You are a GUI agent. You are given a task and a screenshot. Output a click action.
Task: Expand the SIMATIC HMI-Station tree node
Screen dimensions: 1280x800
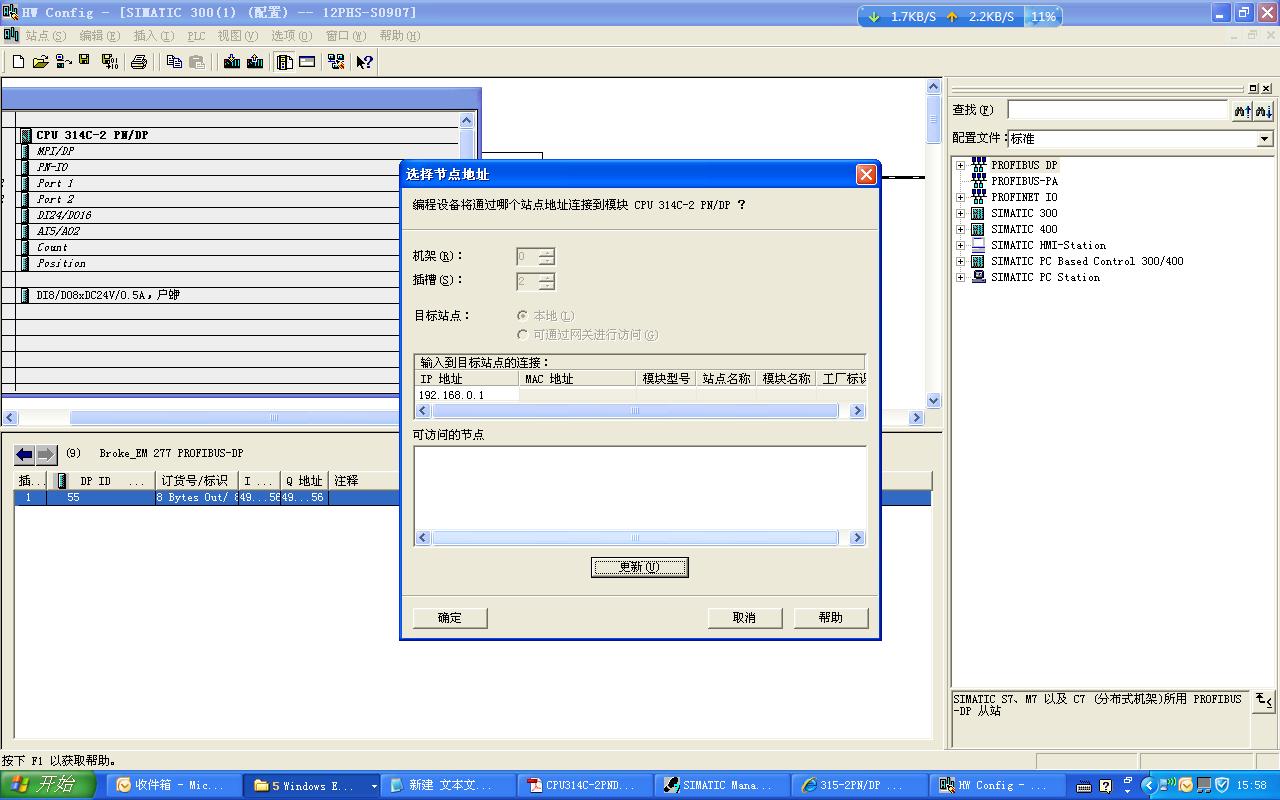[960, 246]
